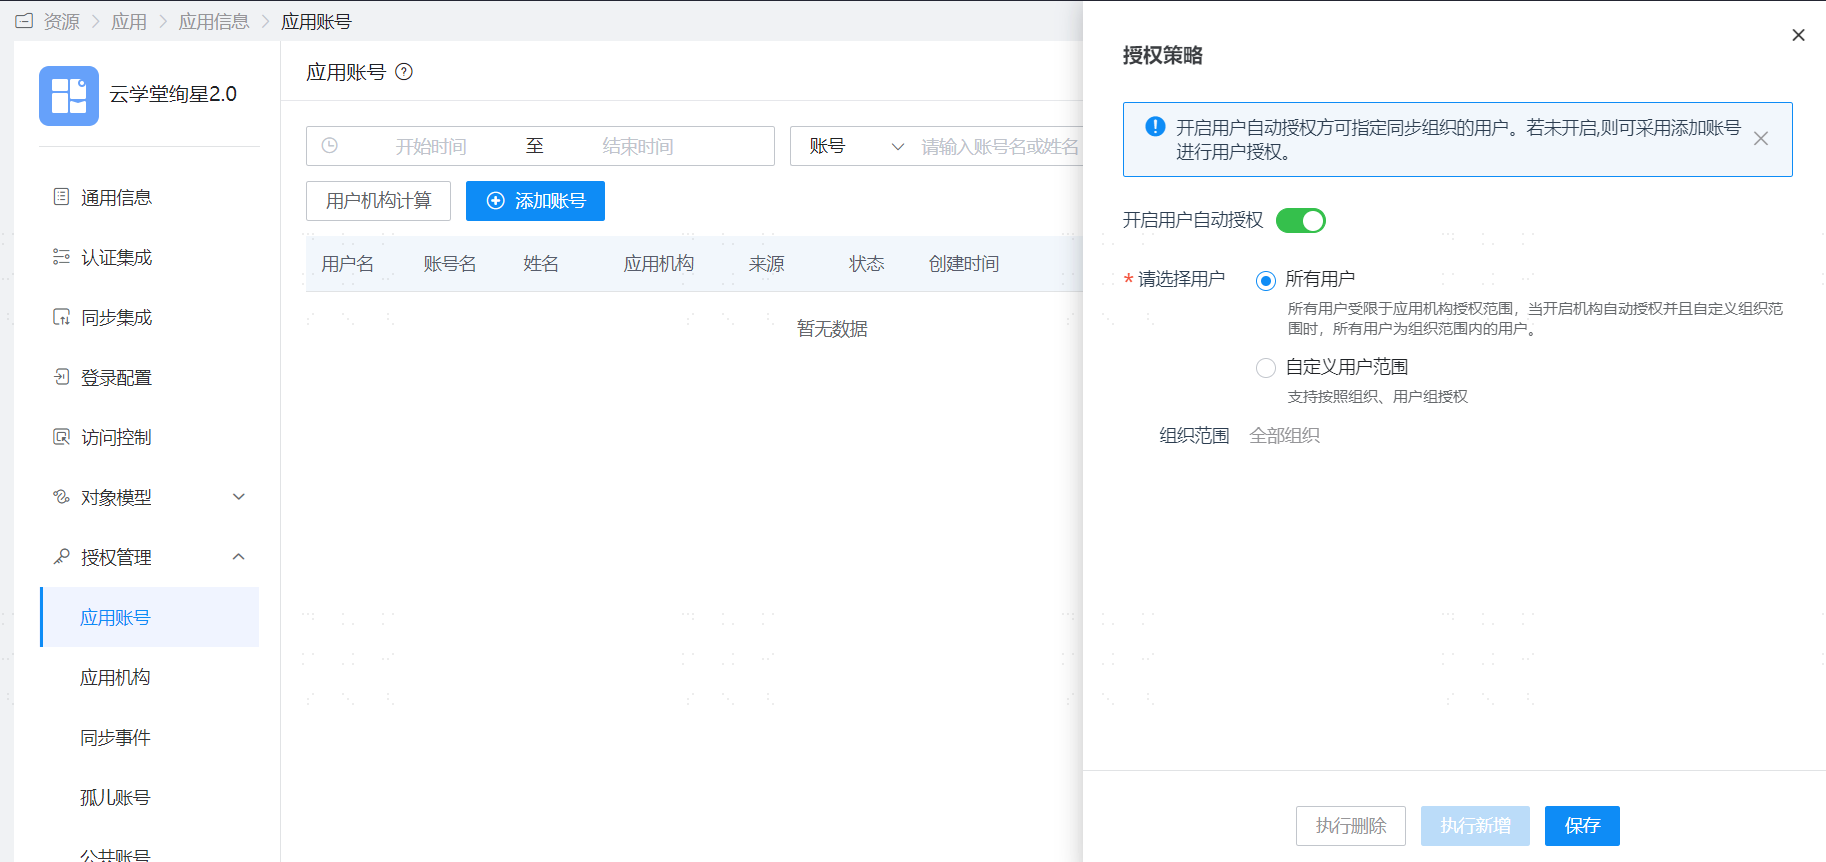
Task: Click the 登录配置 icon in sidebar
Action: point(61,377)
